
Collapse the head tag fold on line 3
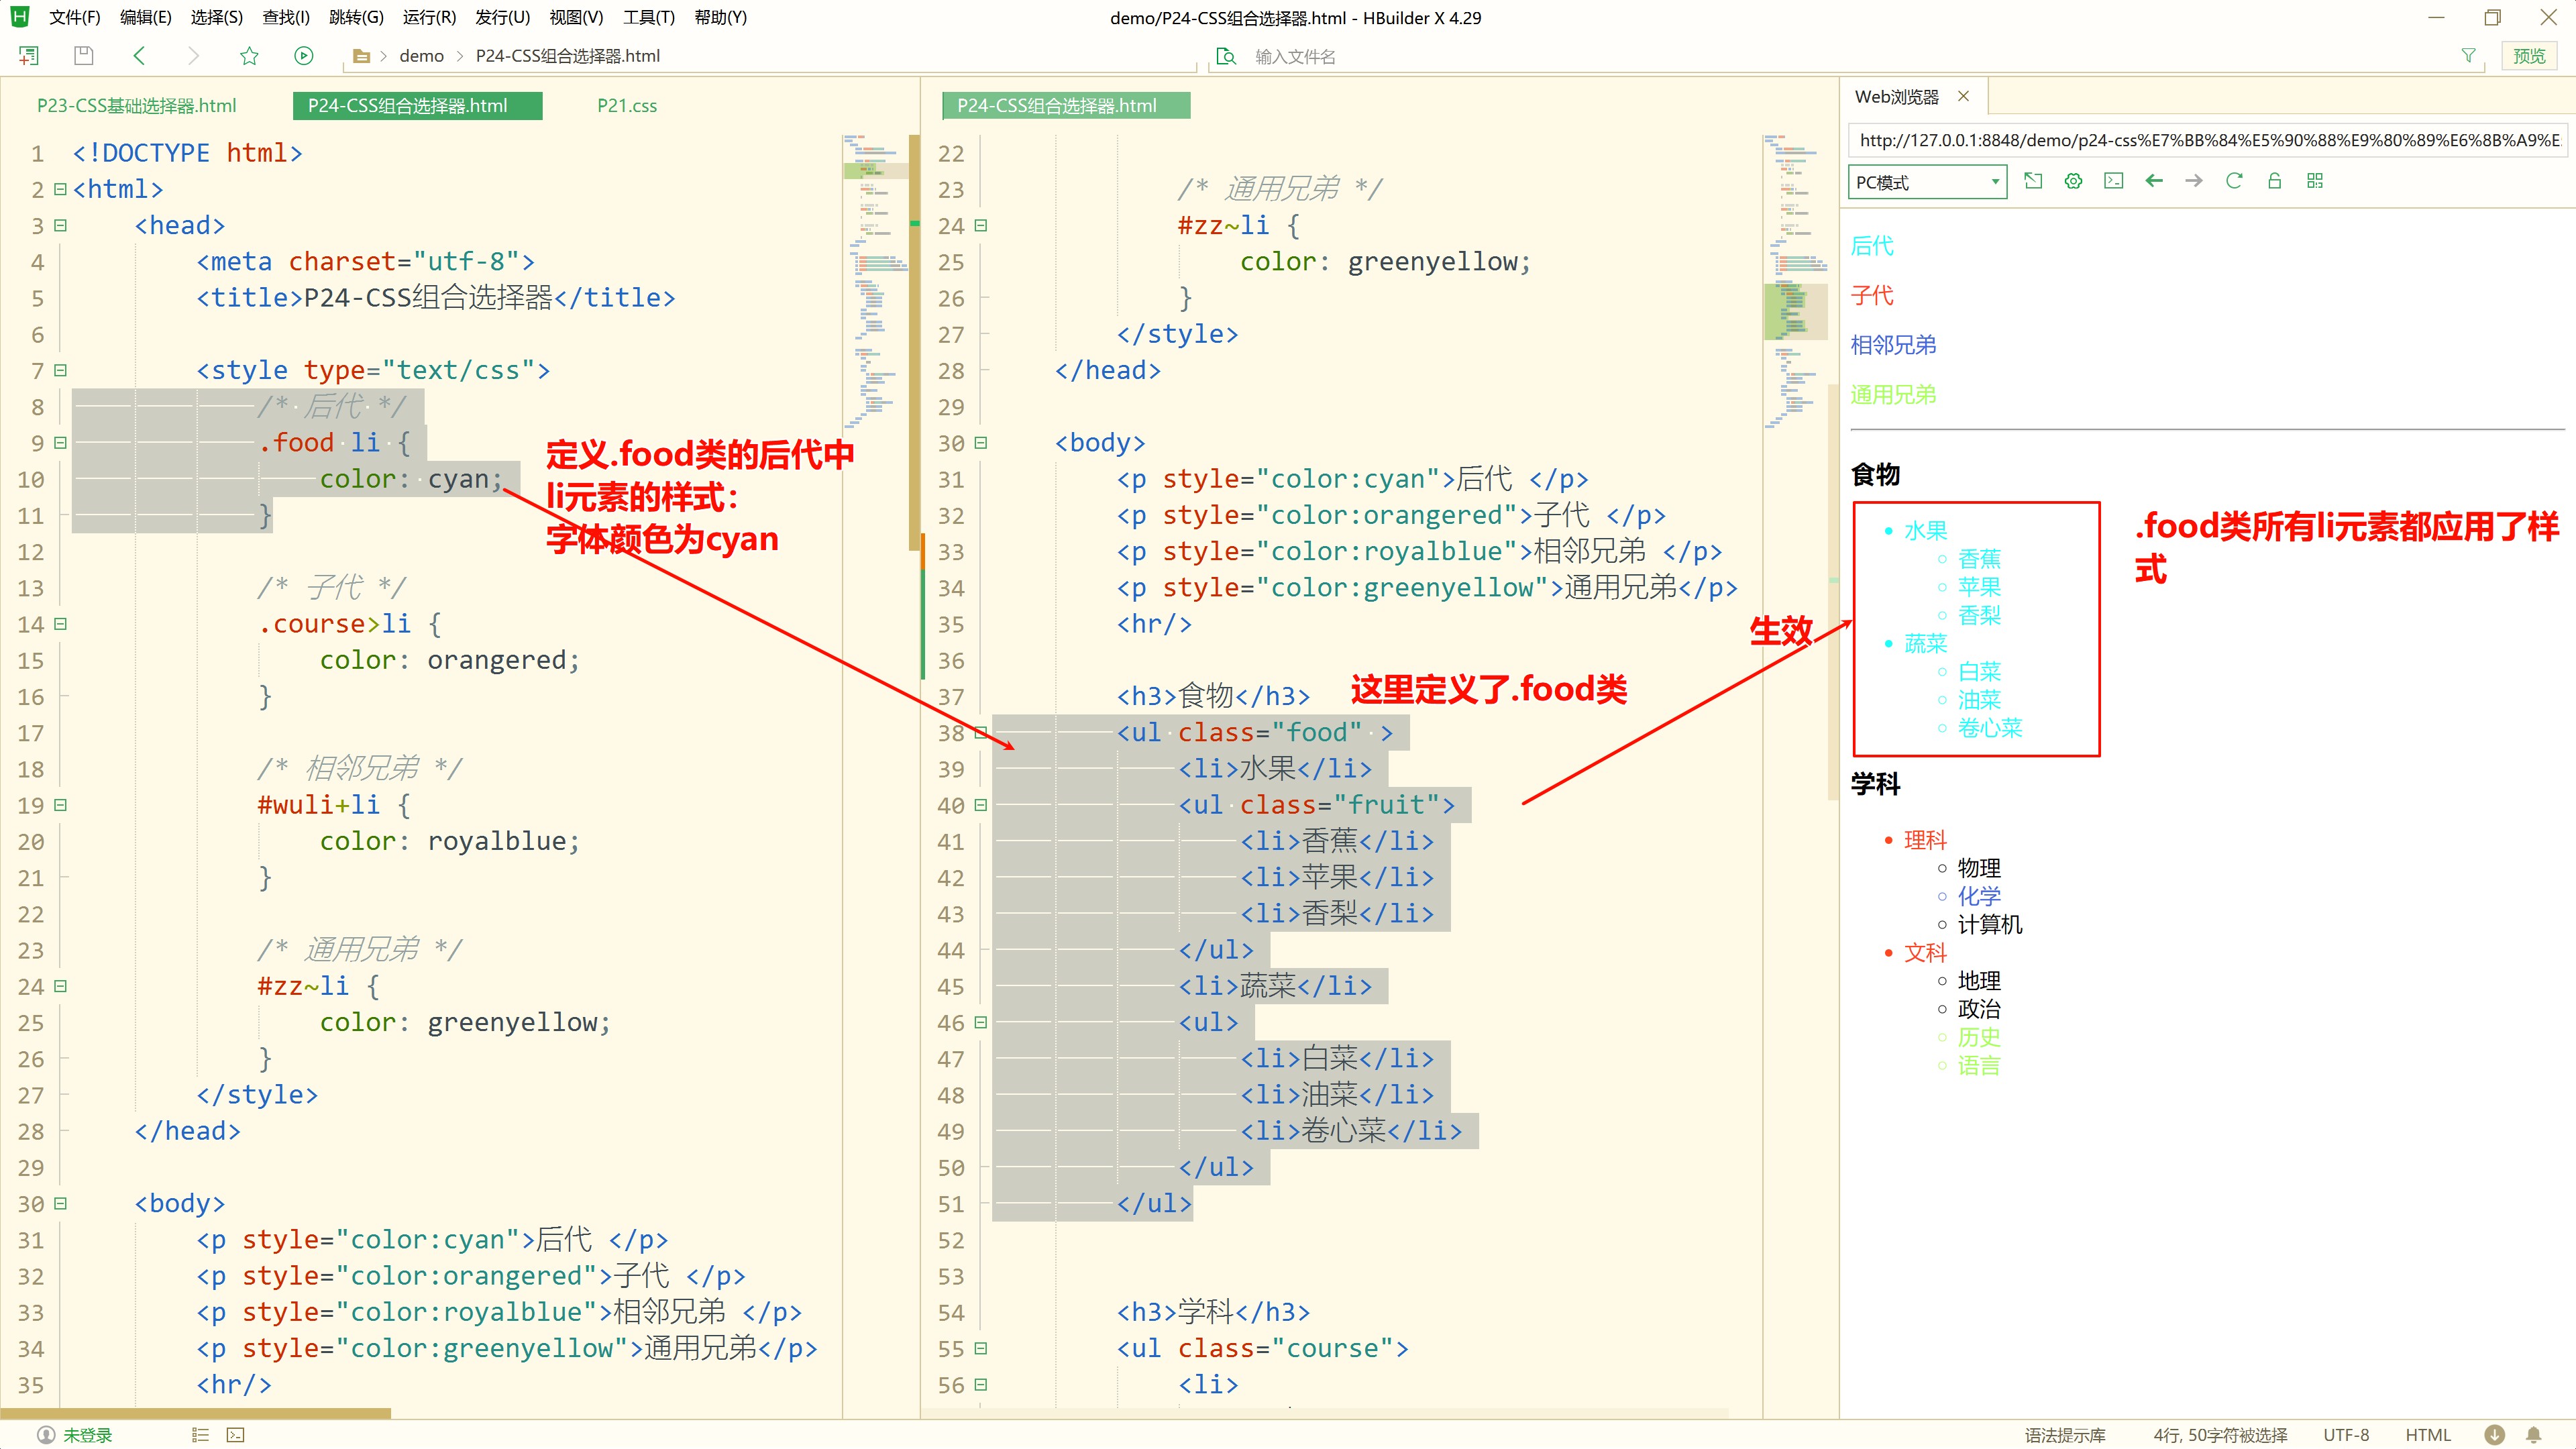click(60, 225)
